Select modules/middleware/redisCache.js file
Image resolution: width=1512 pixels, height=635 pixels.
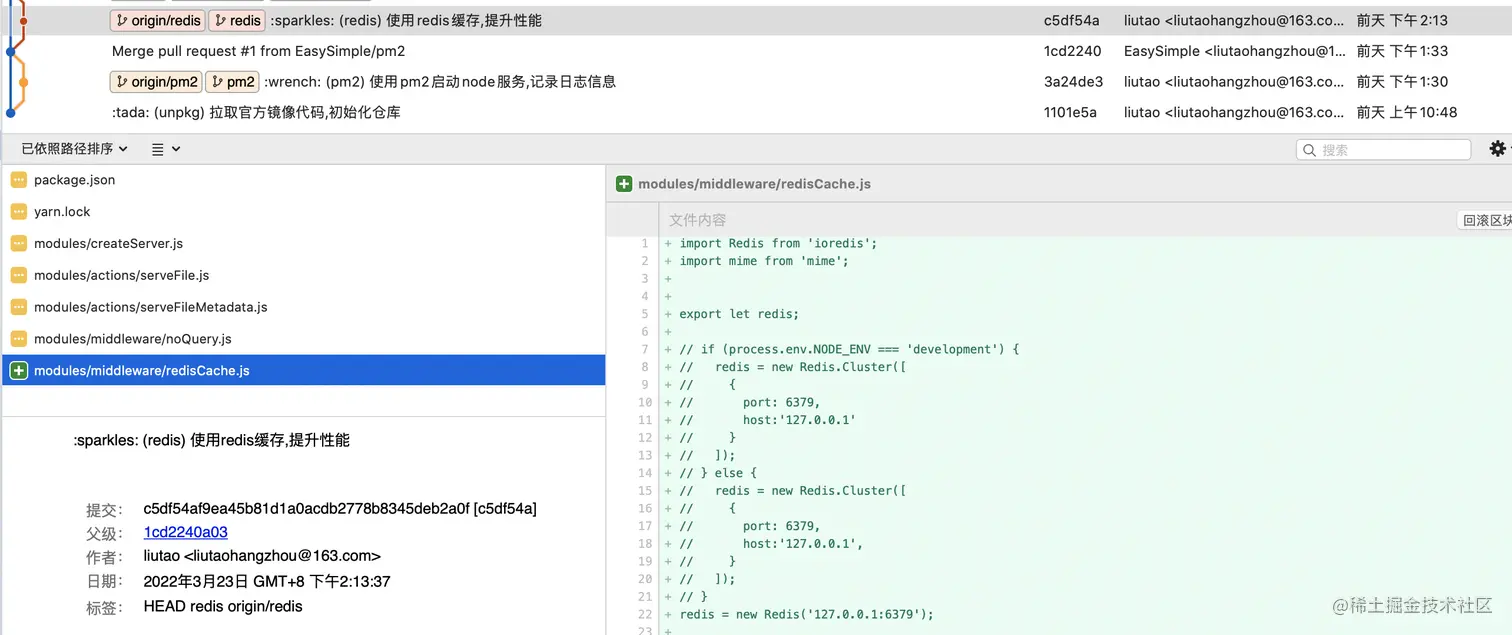coord(303,370)
